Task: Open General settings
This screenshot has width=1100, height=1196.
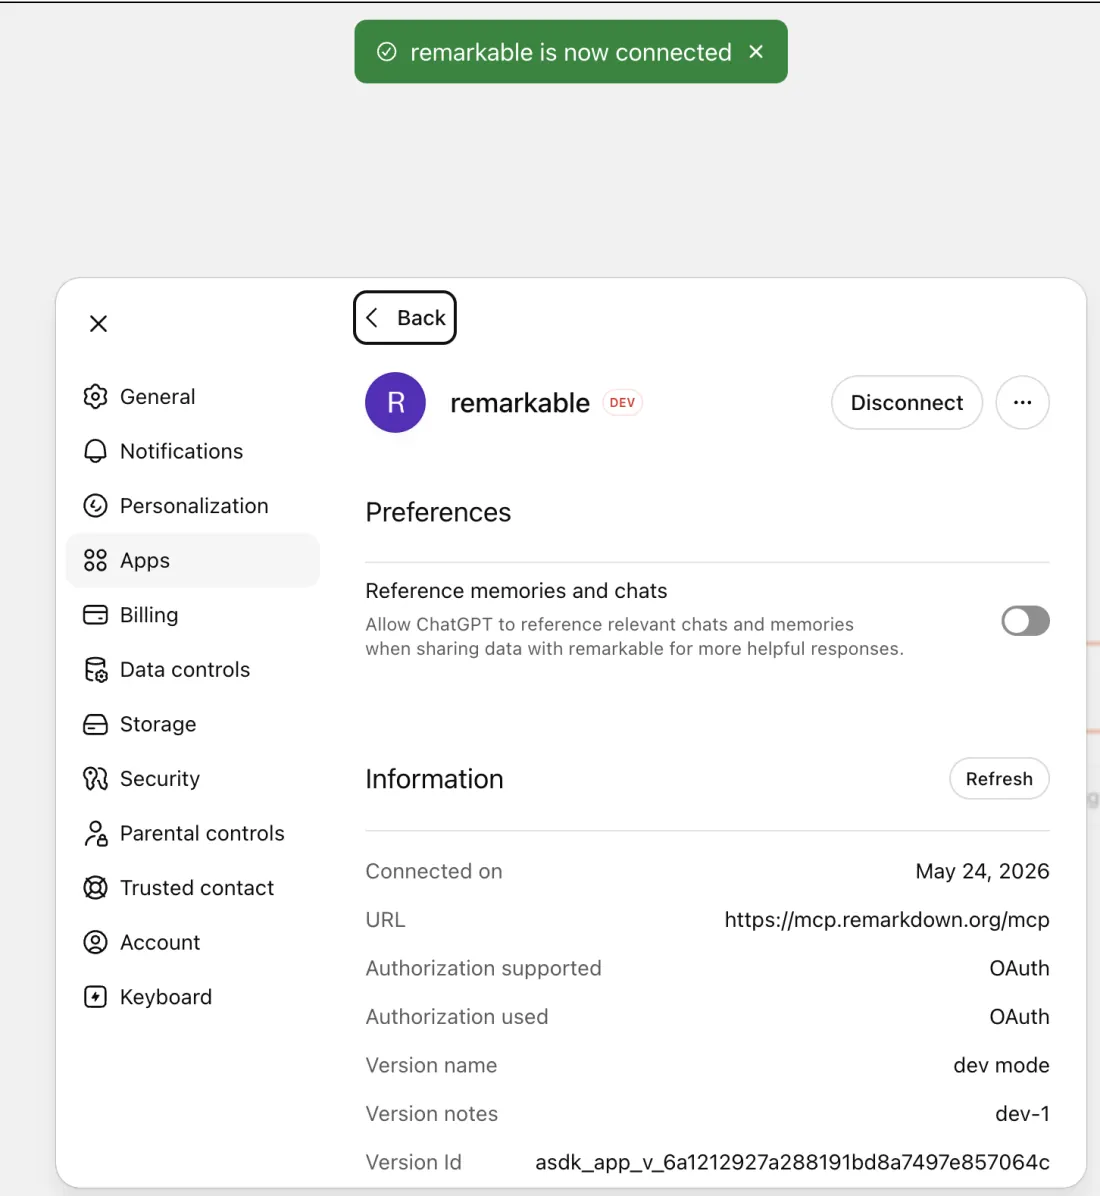Action: pyautogui.click(x=192, y=397)
